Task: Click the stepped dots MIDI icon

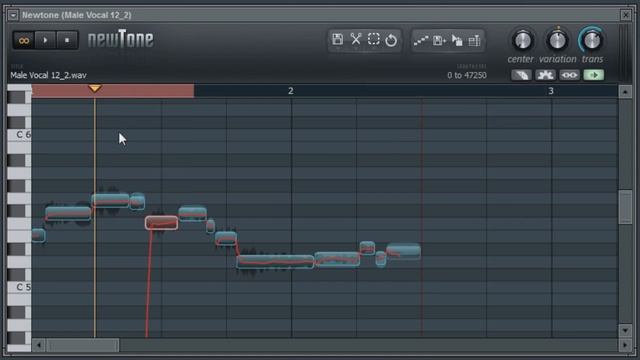Action: [421, 40]
